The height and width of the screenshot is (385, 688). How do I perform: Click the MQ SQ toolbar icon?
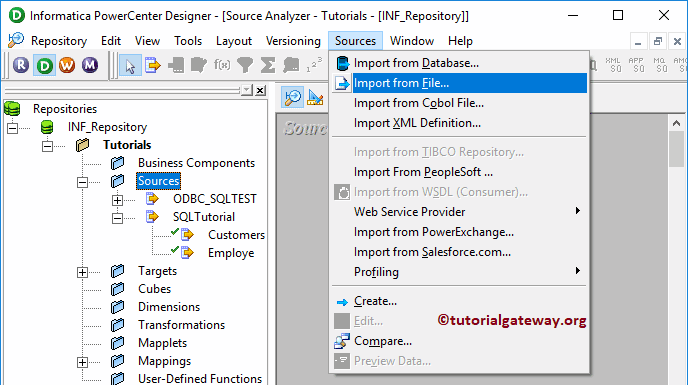point(659,65)
